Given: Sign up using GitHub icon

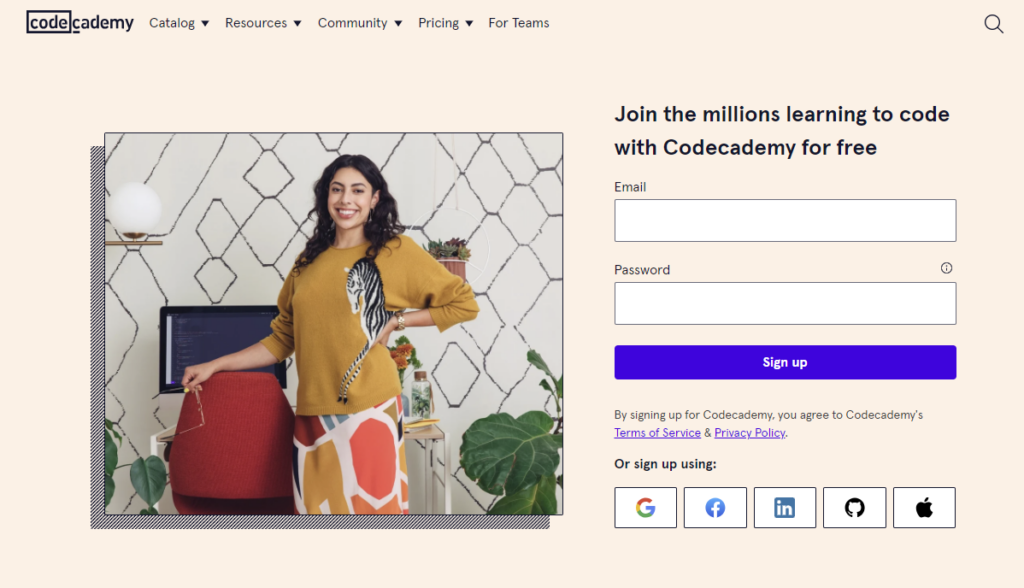Looking at the screenshot, I should point(854,508).
